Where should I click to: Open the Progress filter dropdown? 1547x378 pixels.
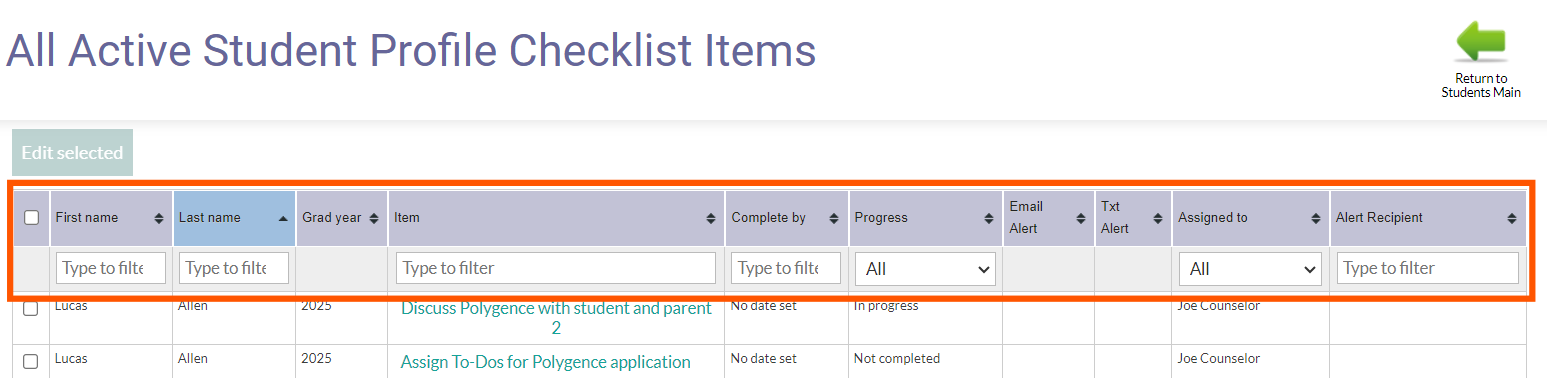(925, 269)
